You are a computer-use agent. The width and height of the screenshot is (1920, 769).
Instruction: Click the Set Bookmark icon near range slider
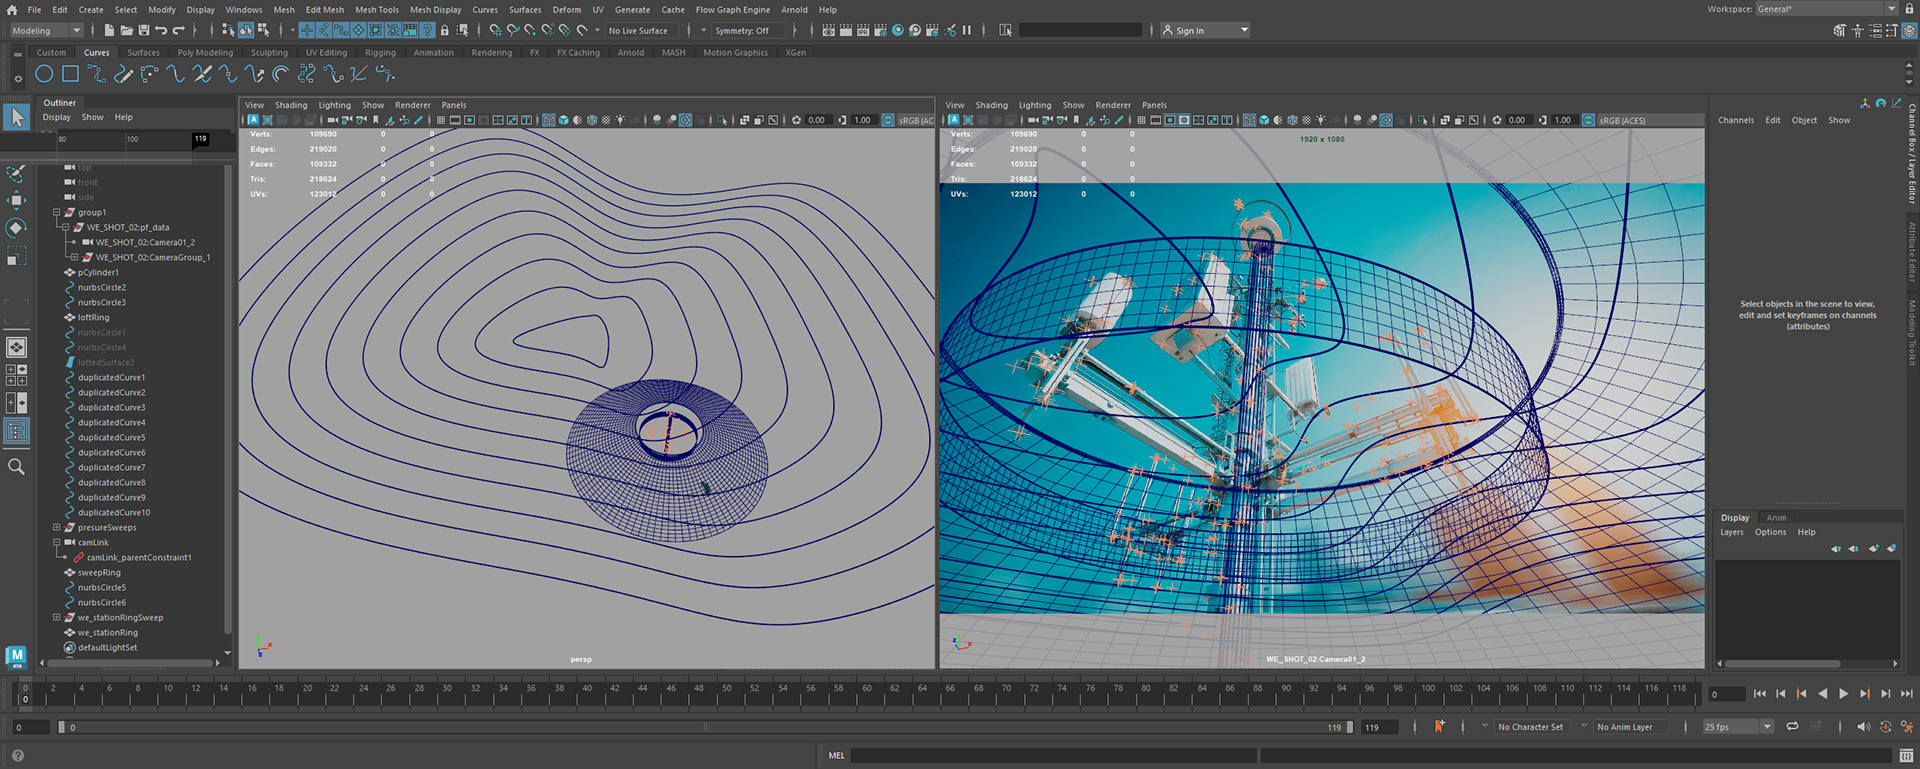click(x=1439, y=727)
